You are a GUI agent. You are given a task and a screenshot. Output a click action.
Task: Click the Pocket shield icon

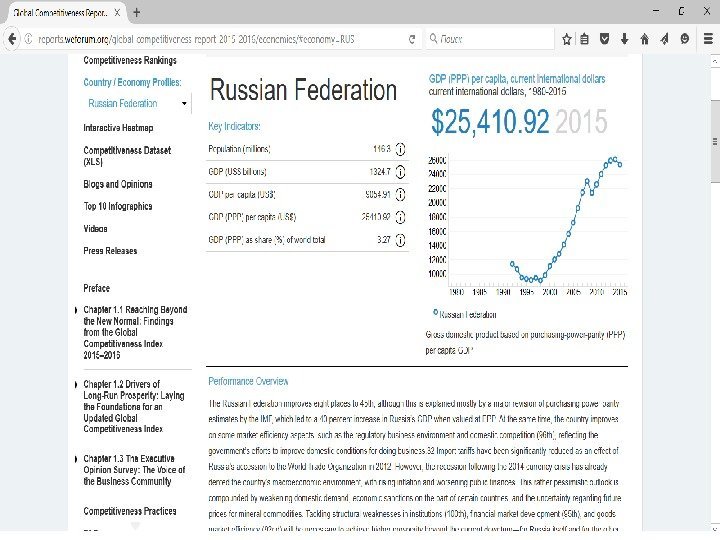coord(604,39)
